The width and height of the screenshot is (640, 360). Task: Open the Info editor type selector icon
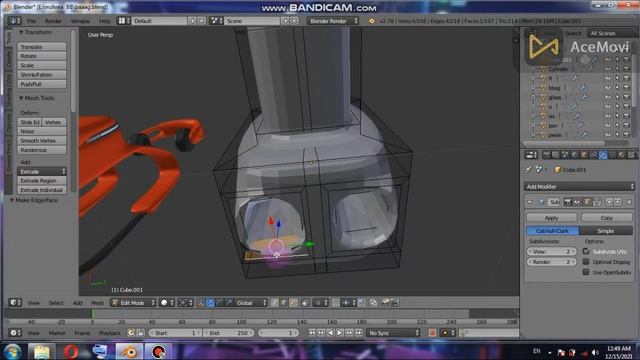(14, 20)
